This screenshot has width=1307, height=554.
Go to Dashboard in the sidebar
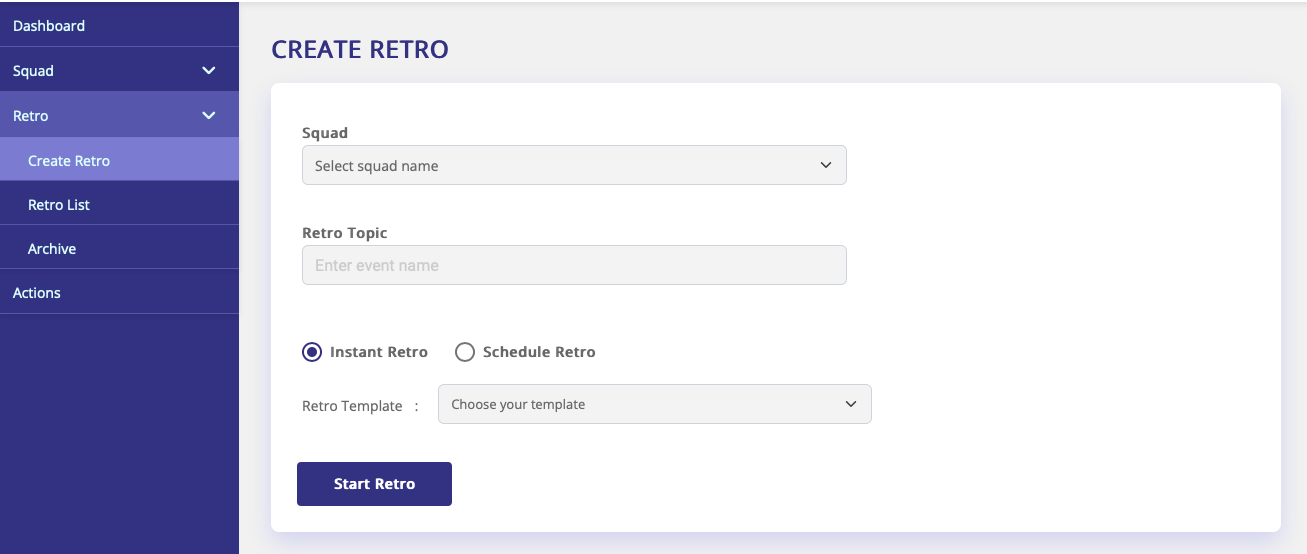pyautogui.click(x=49, y=26)
